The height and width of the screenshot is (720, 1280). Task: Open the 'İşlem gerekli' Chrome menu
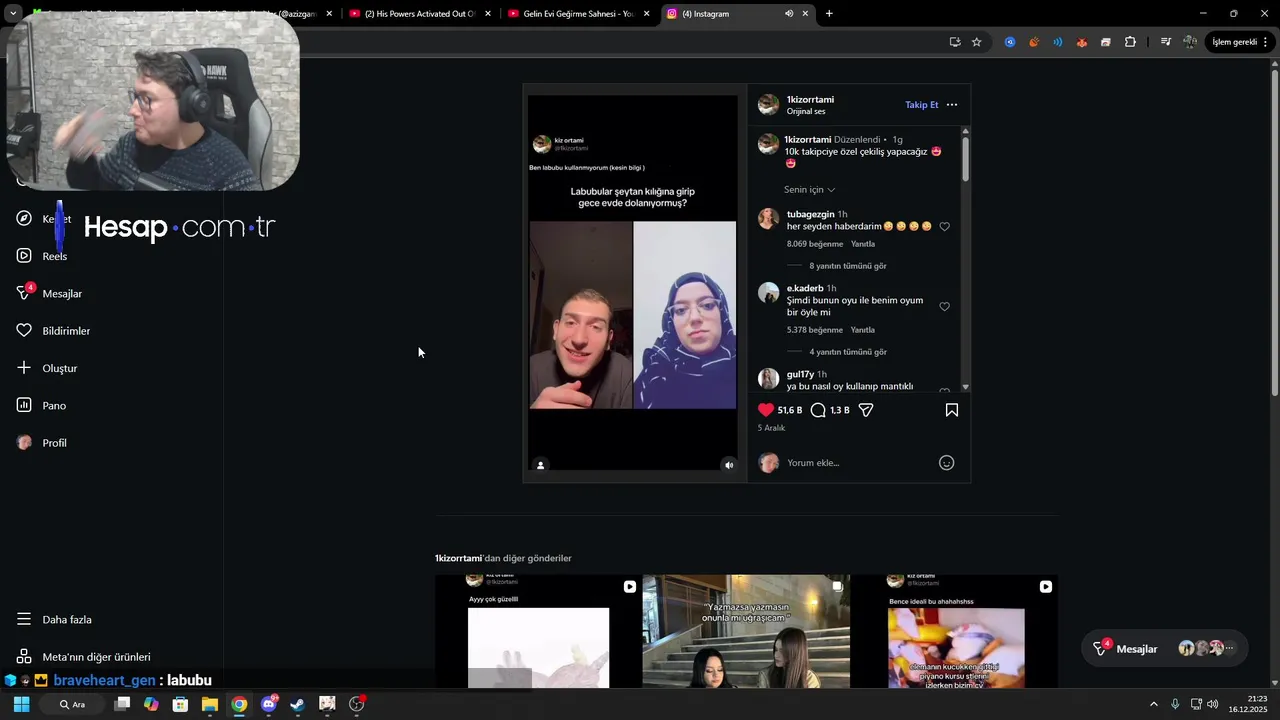pos(1241,42)
